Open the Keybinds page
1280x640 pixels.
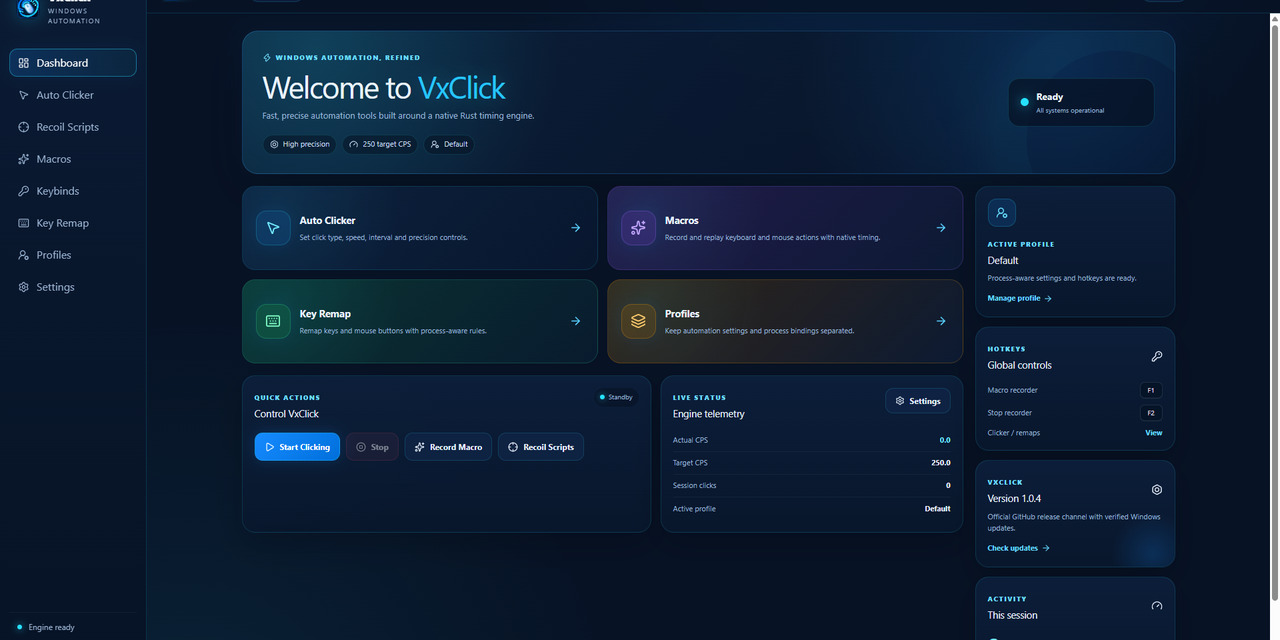[73, 191]
